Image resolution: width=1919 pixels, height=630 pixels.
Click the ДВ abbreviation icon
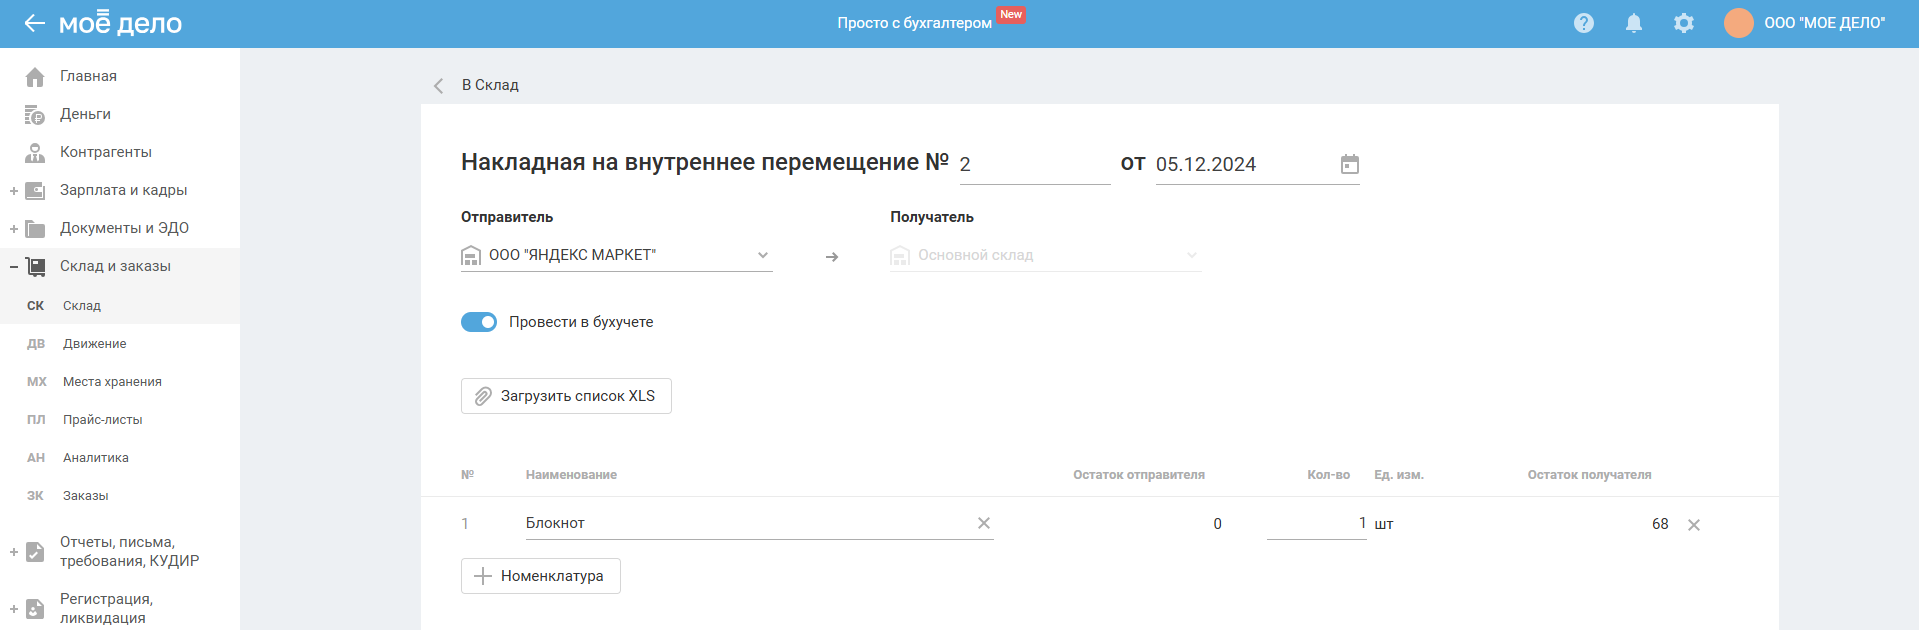click(x=36, y=344)
